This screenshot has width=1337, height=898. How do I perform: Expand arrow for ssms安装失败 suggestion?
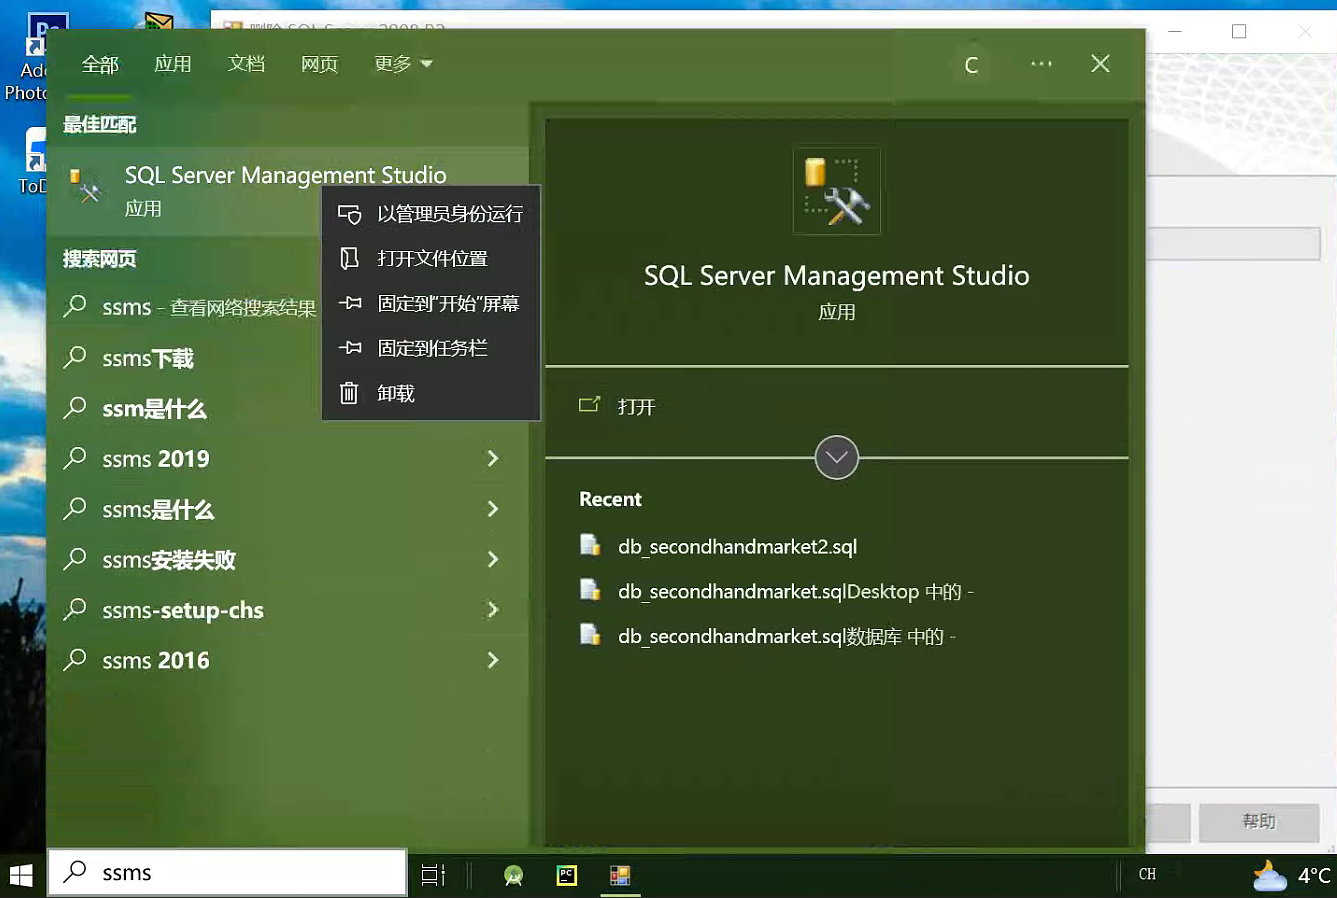point(493,559)
